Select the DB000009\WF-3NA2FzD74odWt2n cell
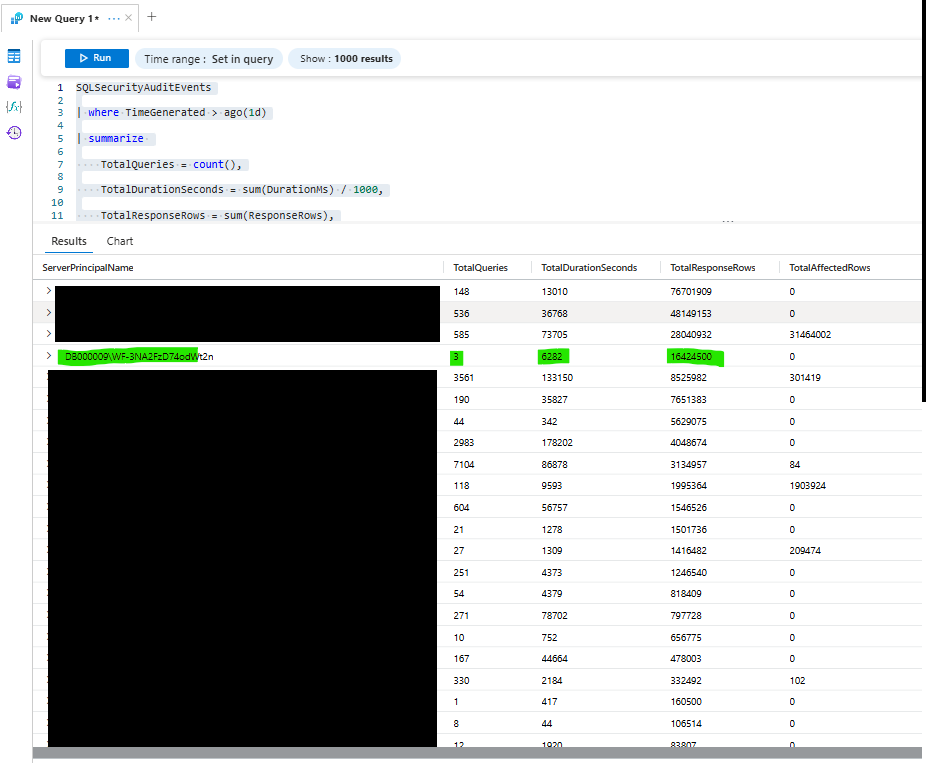Screen dimensions: 926x763 pos(139,357)
